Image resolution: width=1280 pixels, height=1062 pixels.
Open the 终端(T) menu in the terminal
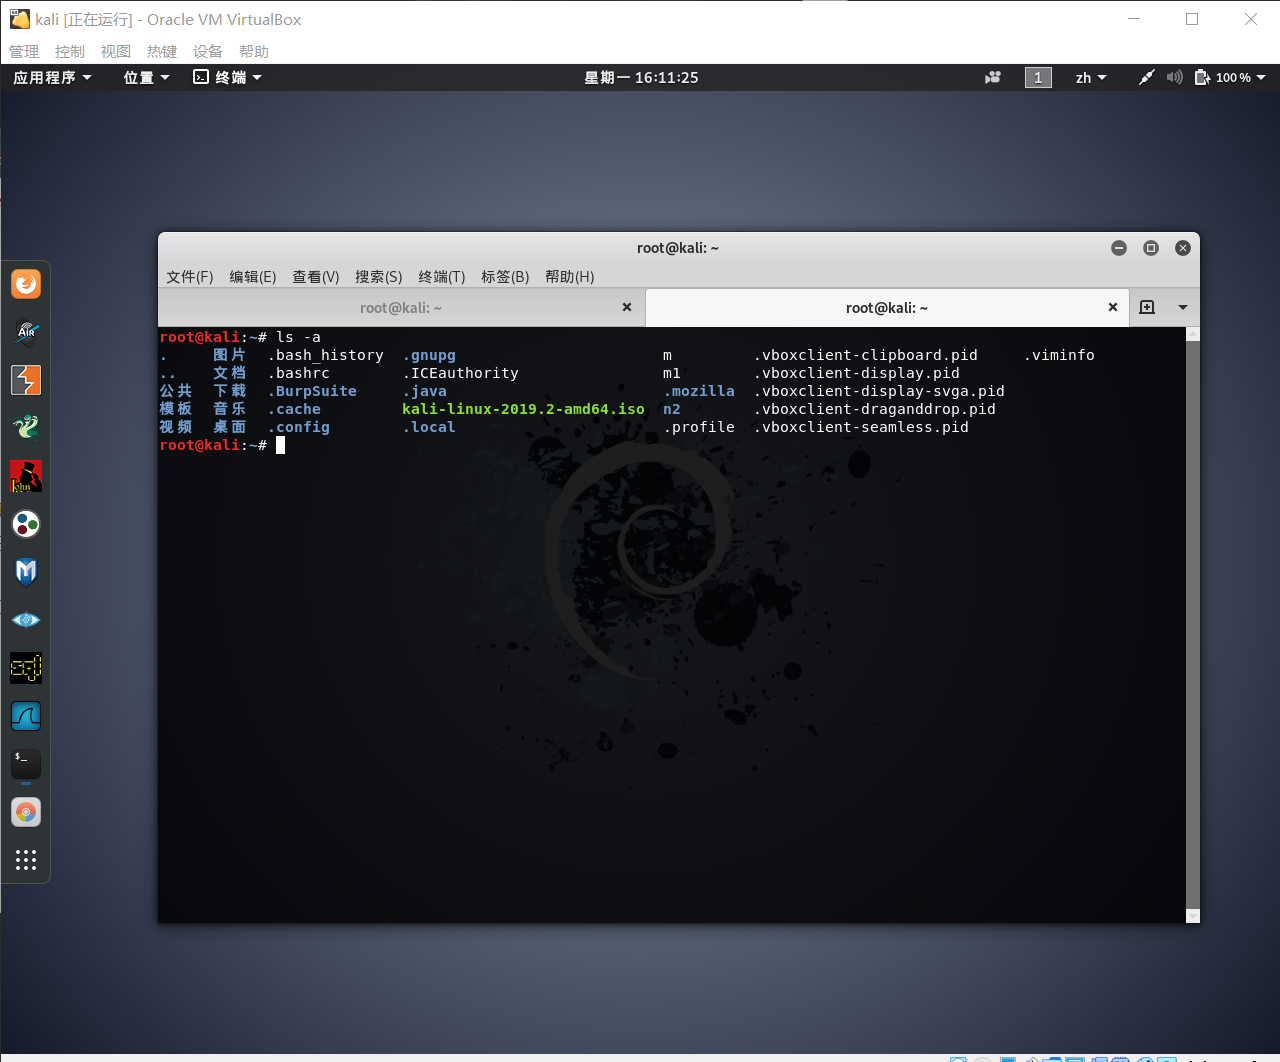pos(441,277)
